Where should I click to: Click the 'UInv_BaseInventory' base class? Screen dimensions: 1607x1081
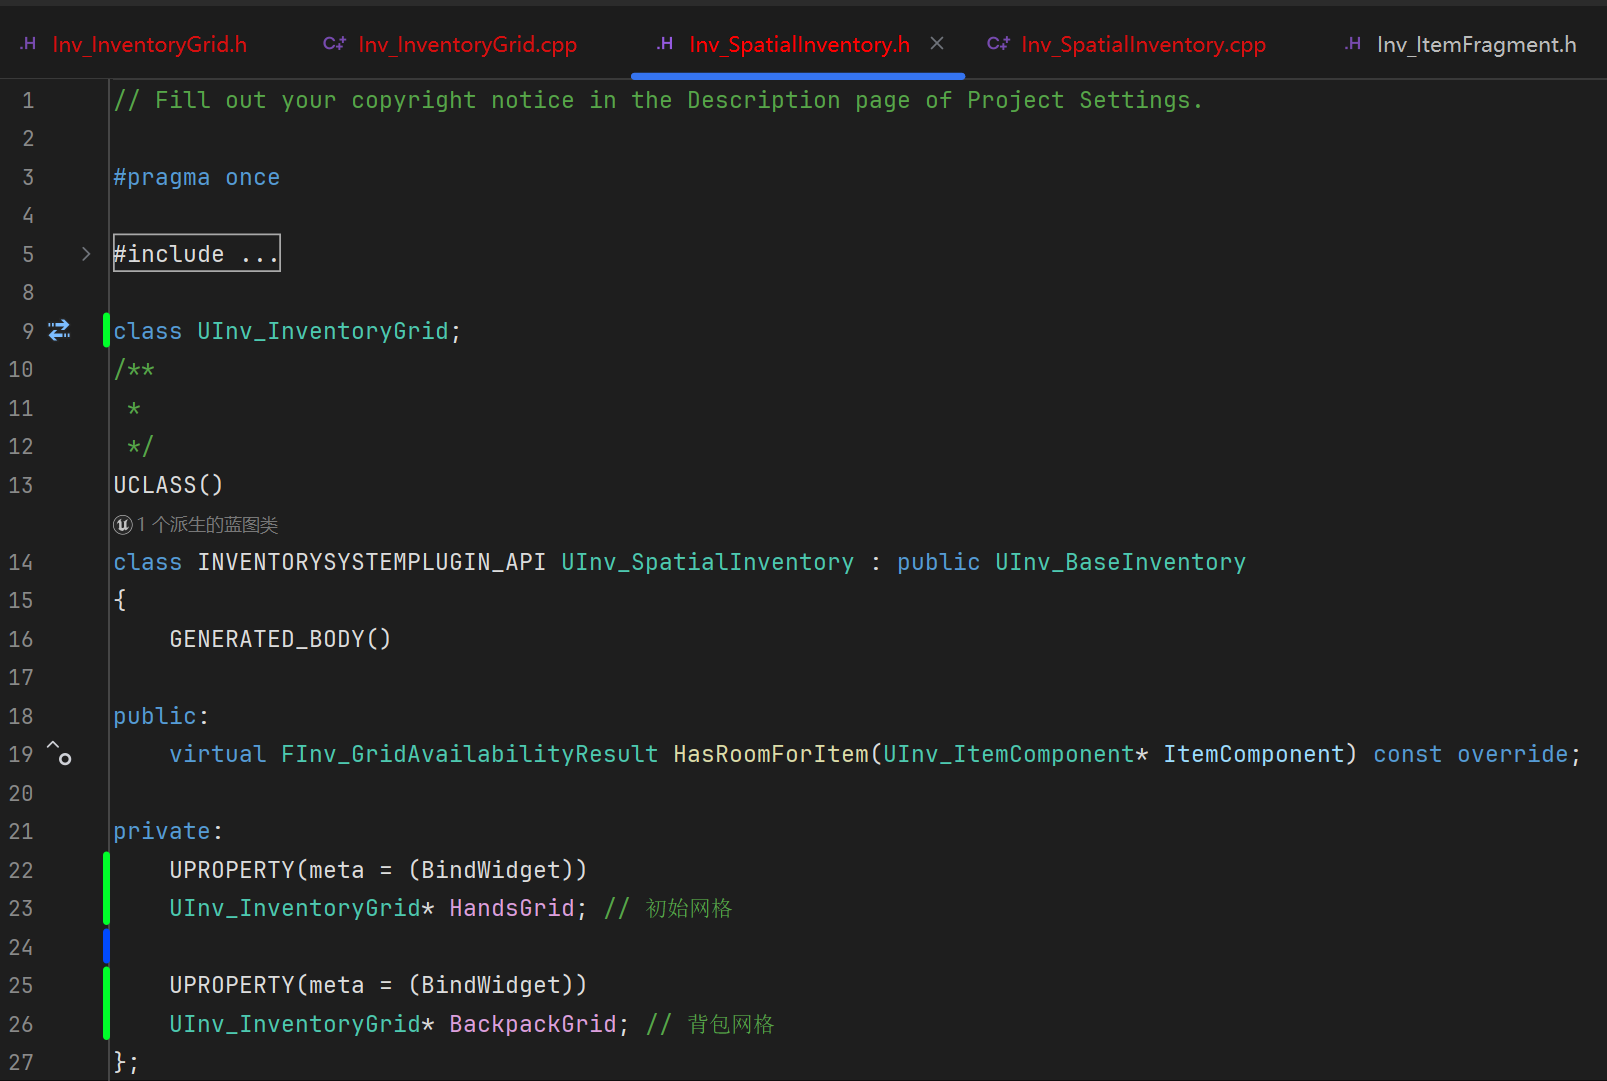(x=1120, y=562)
